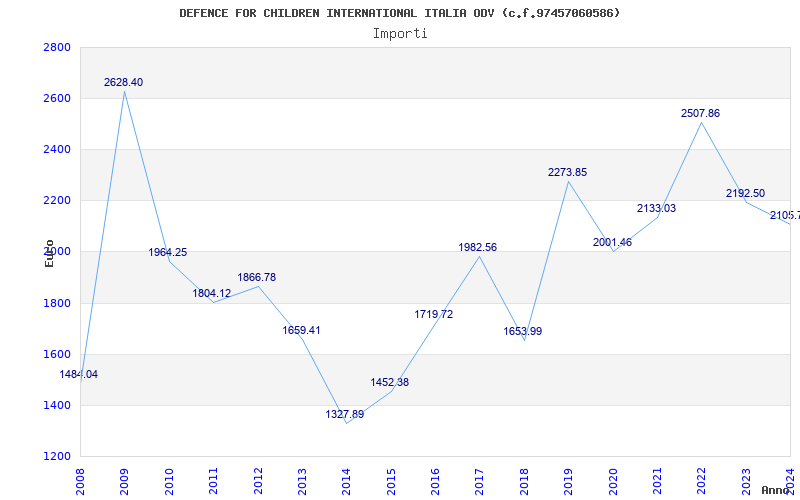Click the 2015 x-axis year label
The image size is (800, 500).
391,481
